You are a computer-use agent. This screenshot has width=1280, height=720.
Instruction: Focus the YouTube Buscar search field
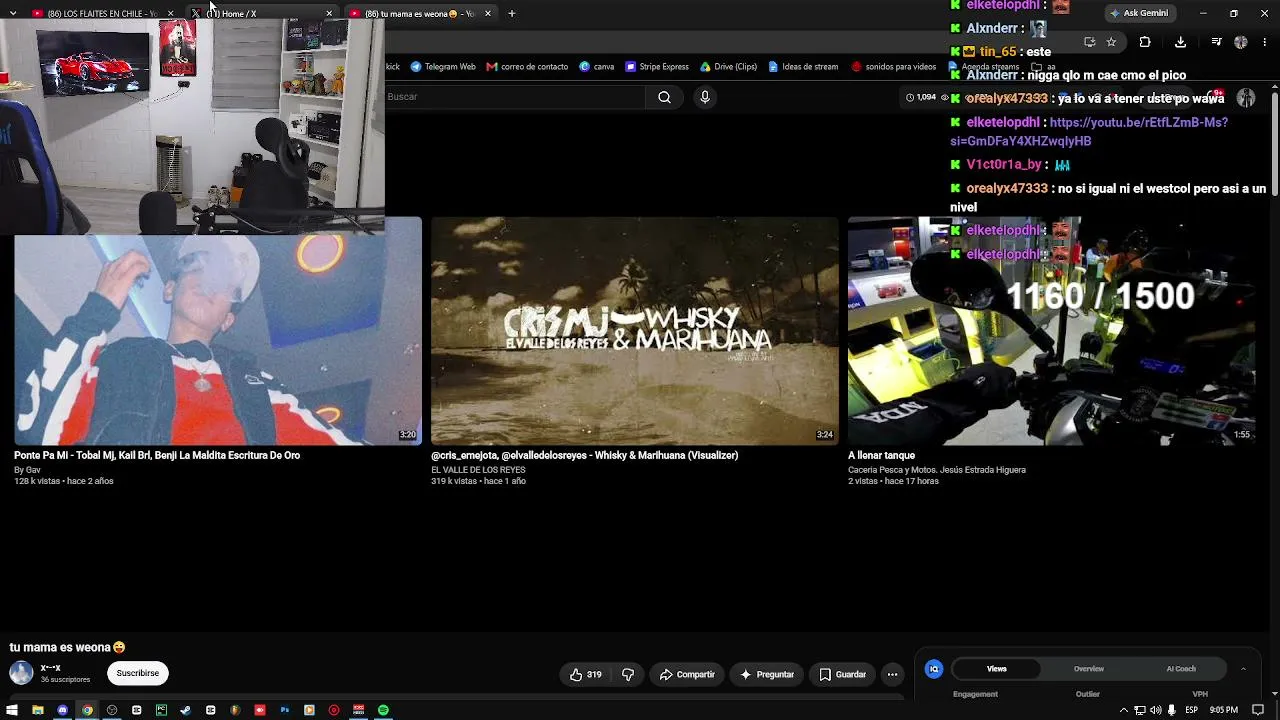[515, 97]
